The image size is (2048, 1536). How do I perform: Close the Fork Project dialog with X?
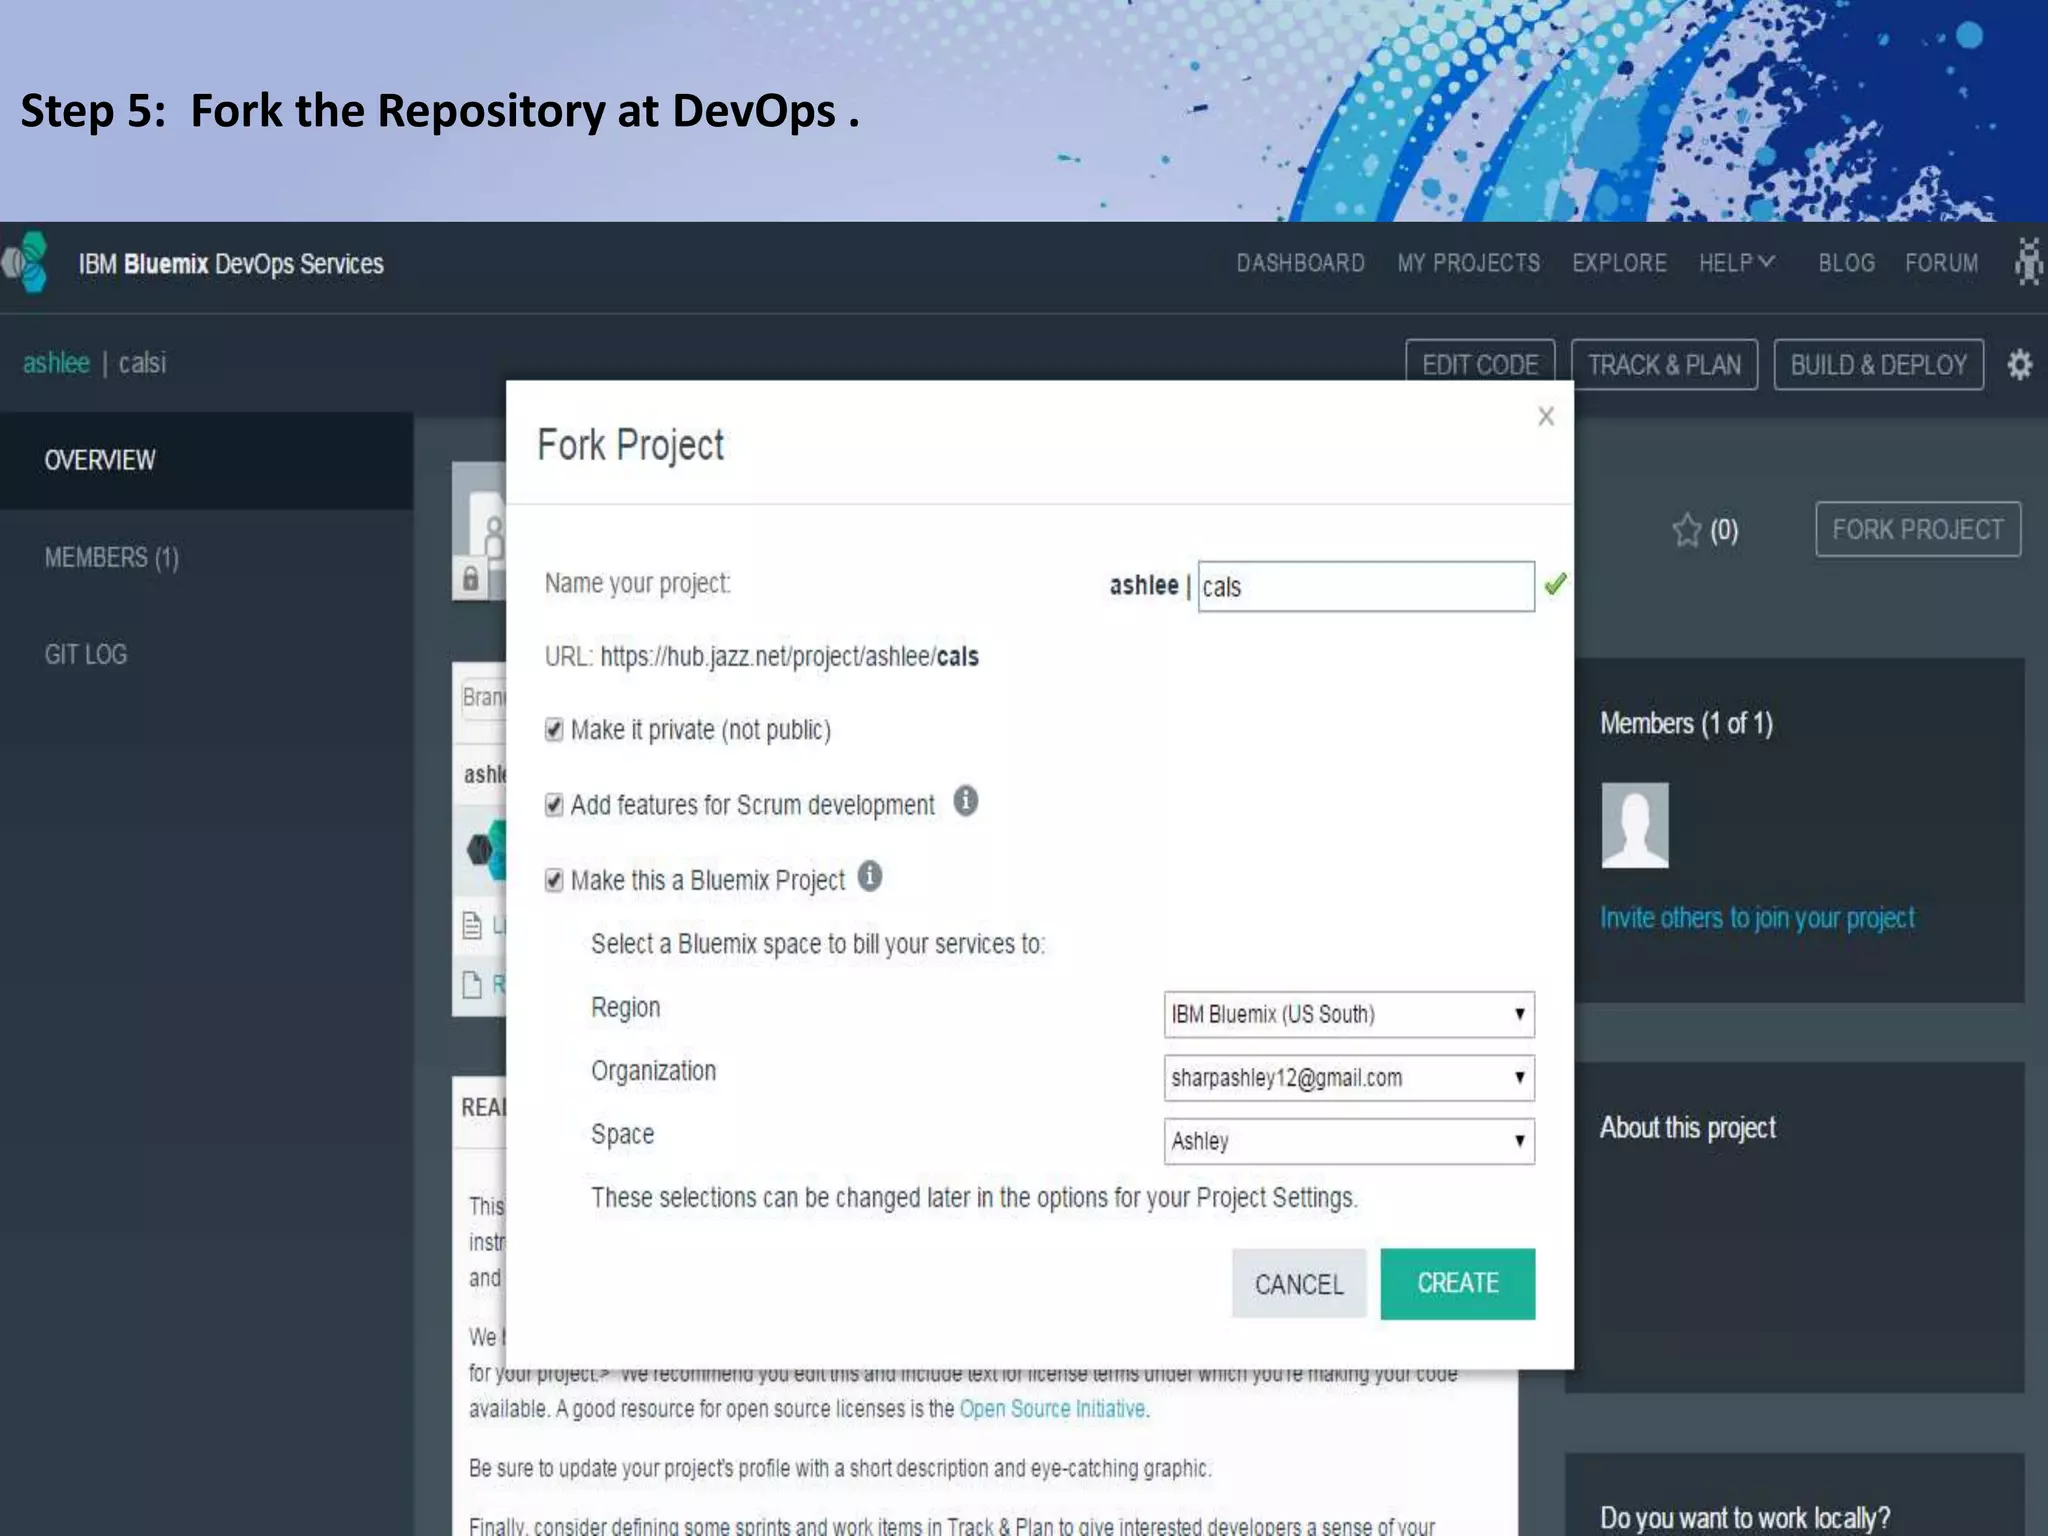pos(1545,416)
